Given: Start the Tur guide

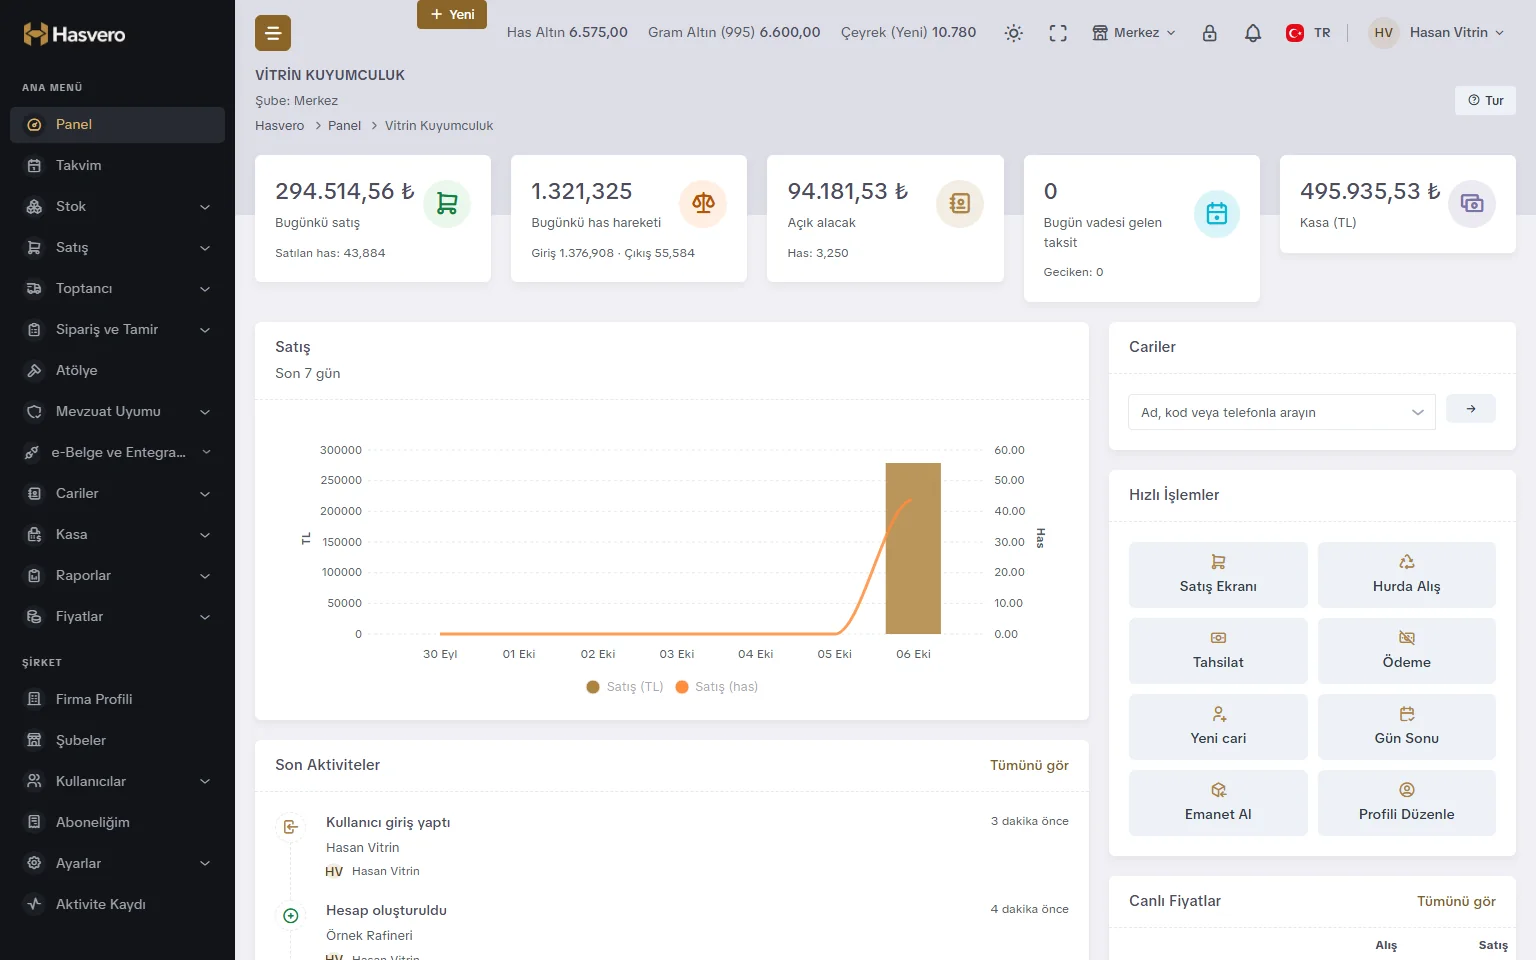Looking at the screenshot, I should pos(1486,100).
